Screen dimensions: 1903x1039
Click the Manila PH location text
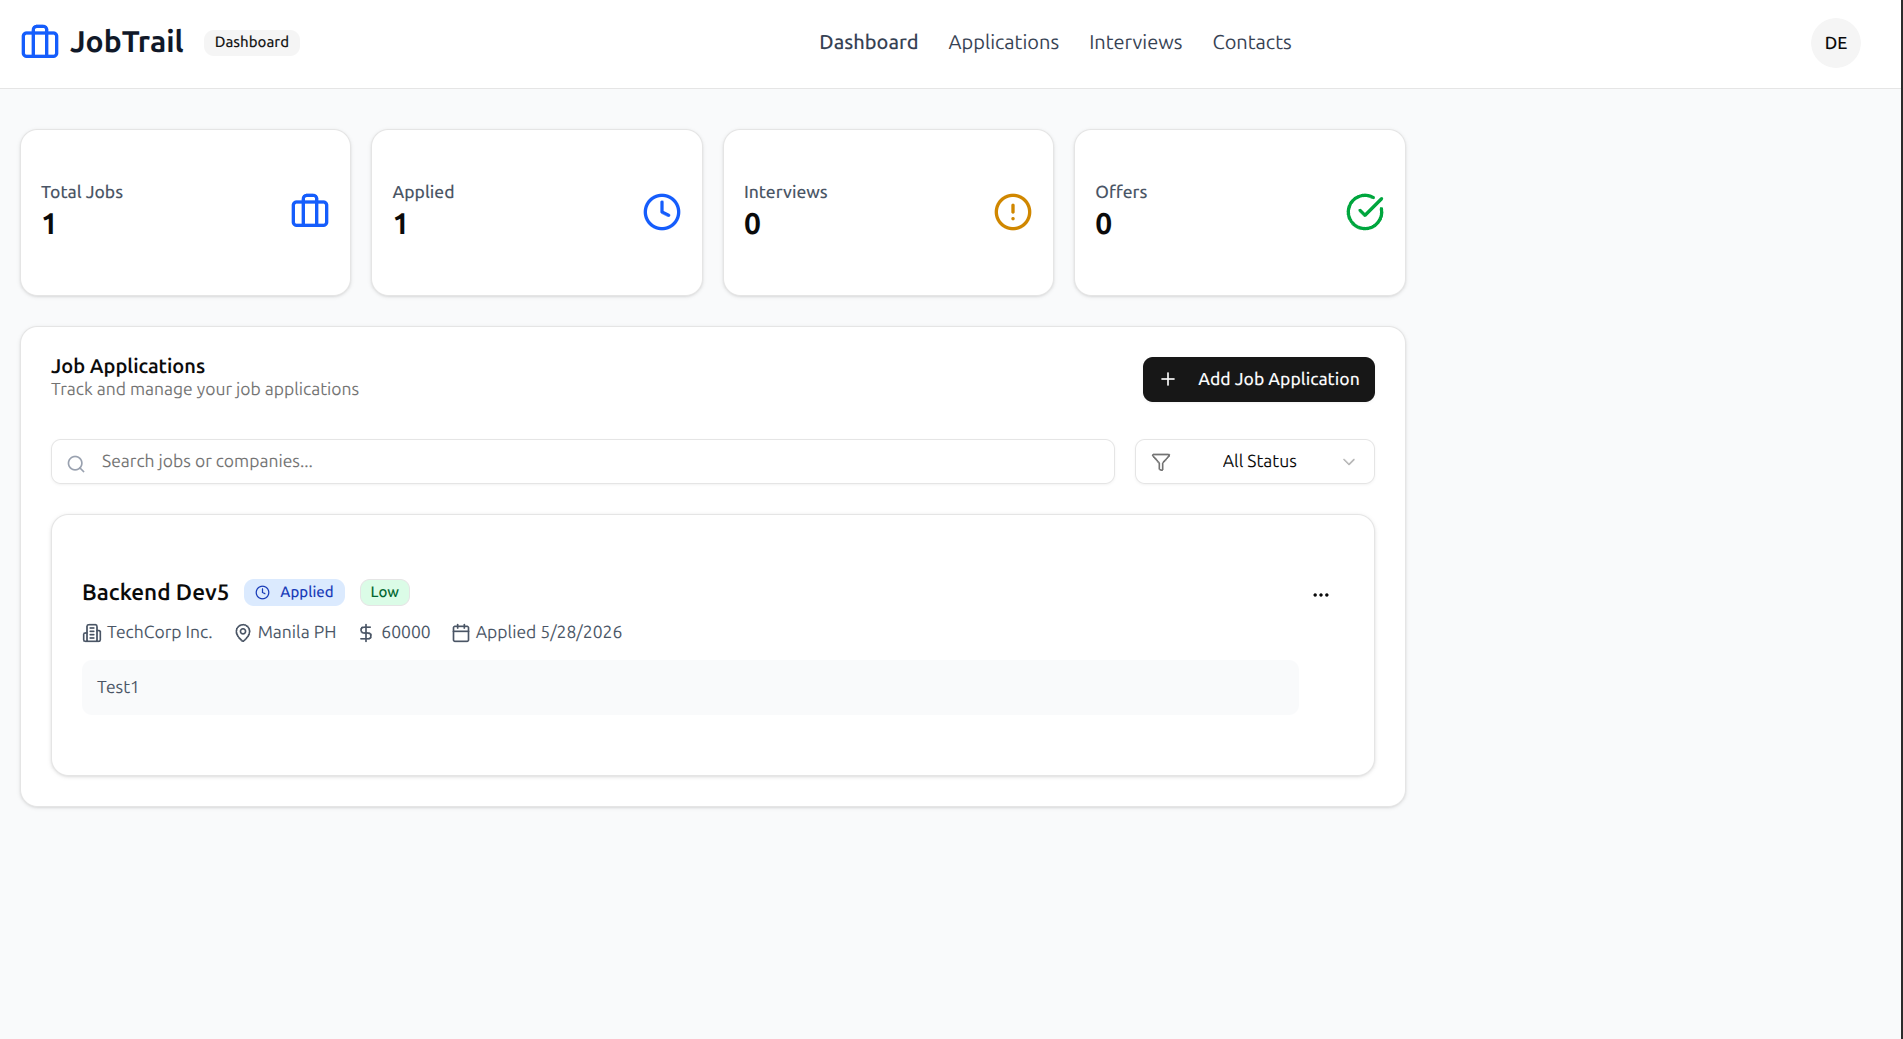(x=297, y=632)
